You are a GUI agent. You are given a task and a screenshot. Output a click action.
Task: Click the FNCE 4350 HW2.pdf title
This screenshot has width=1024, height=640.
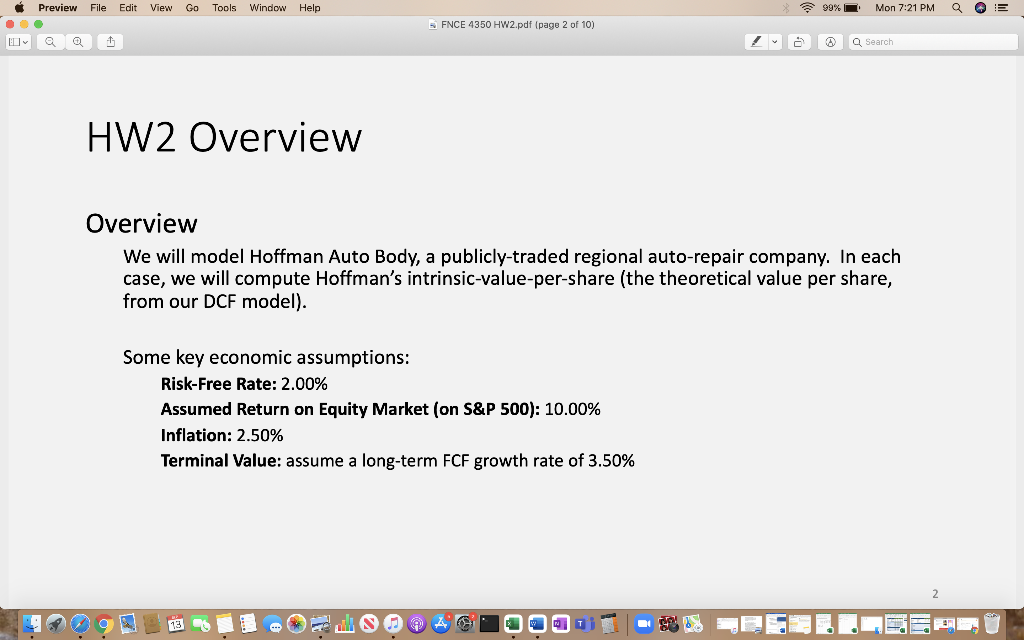pos(512,24)
